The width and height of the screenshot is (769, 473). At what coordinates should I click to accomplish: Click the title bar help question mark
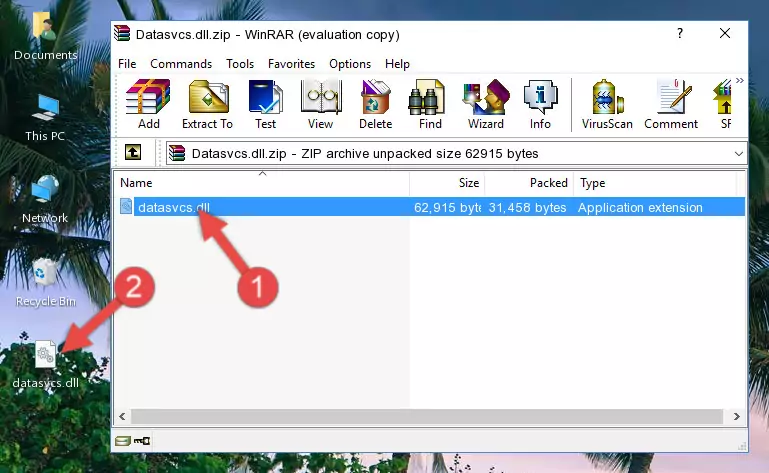(x=680, y=33)
